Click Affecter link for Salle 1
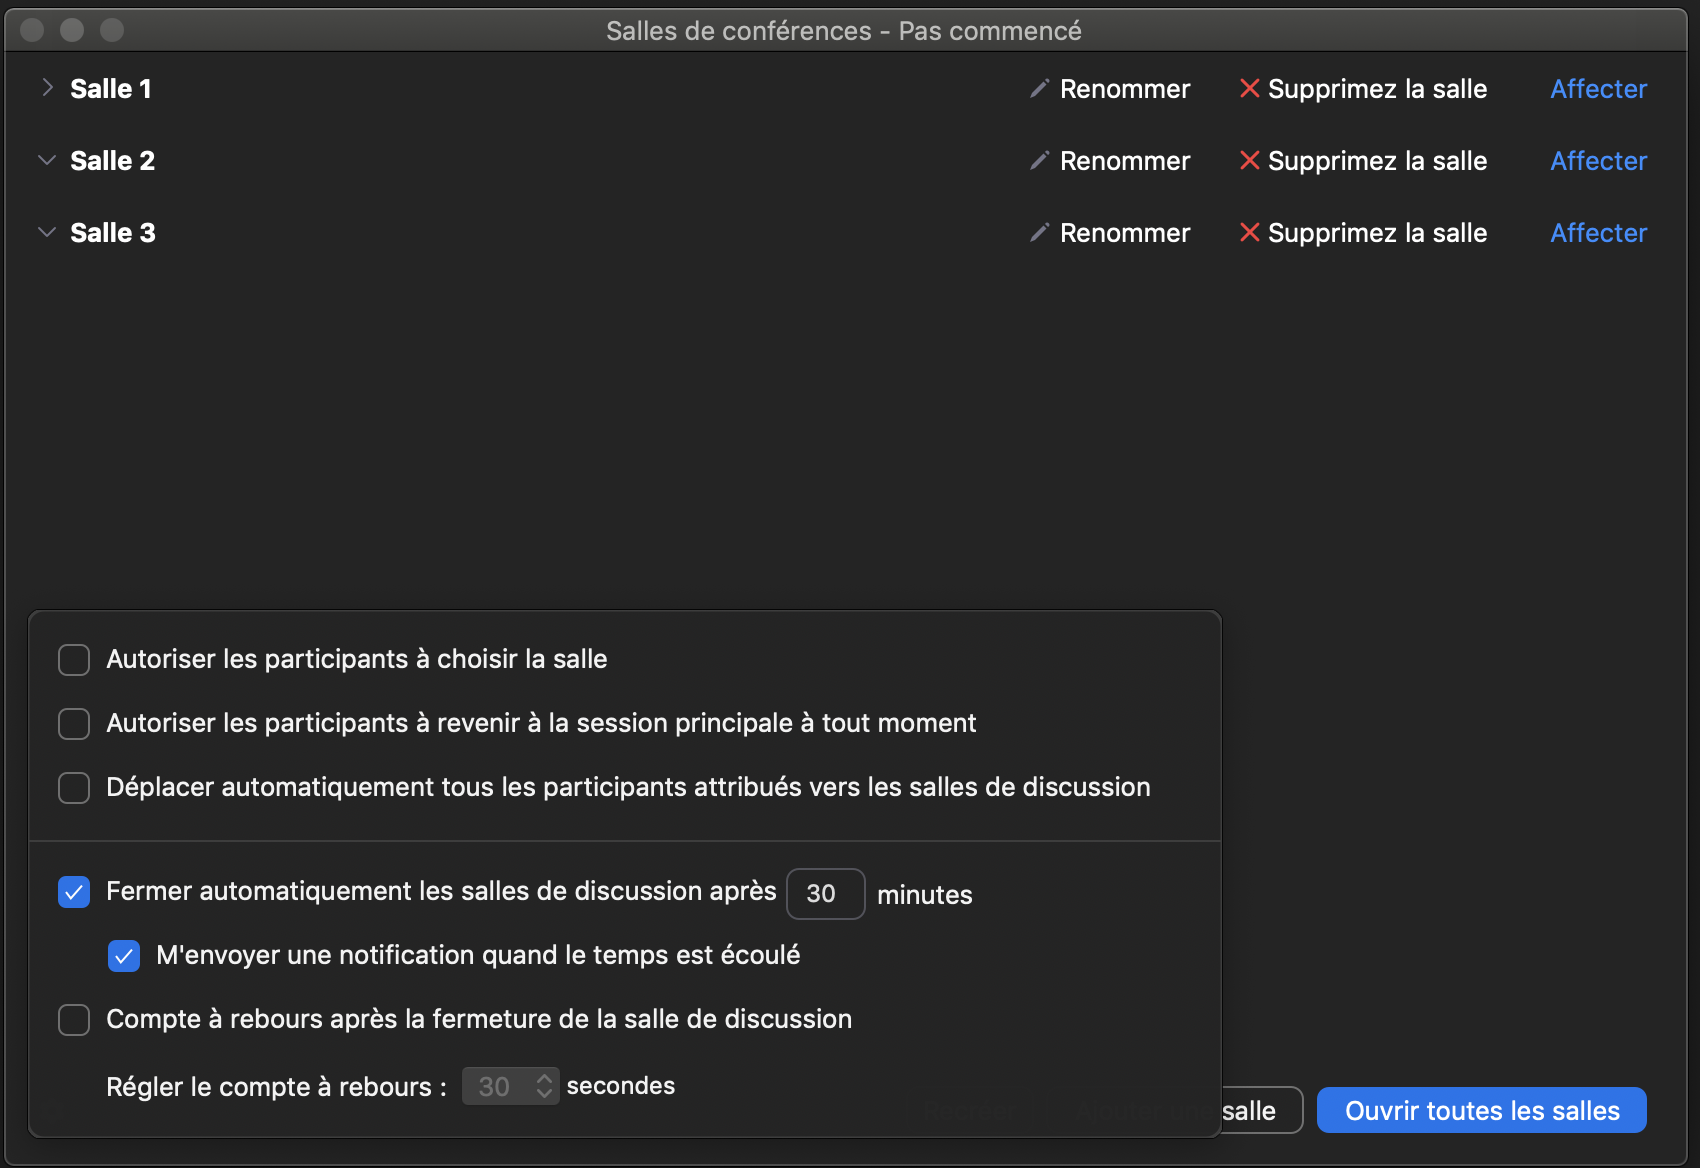This screenshot has width=1700, height=1168. click(1598, 89)
